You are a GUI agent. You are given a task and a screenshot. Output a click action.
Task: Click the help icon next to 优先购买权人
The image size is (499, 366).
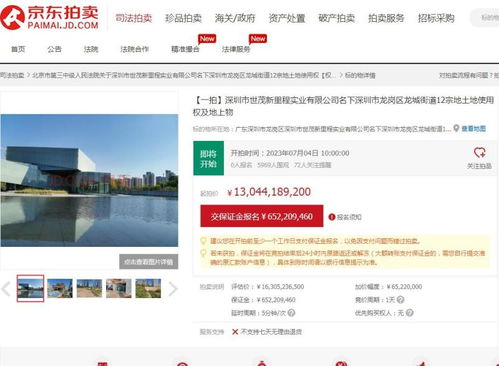tap(410, 313)
